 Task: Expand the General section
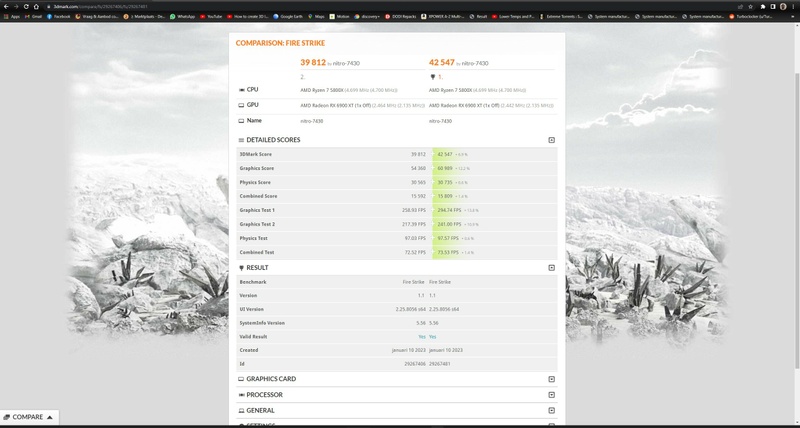pyautogui.click(x=551, y=410)
